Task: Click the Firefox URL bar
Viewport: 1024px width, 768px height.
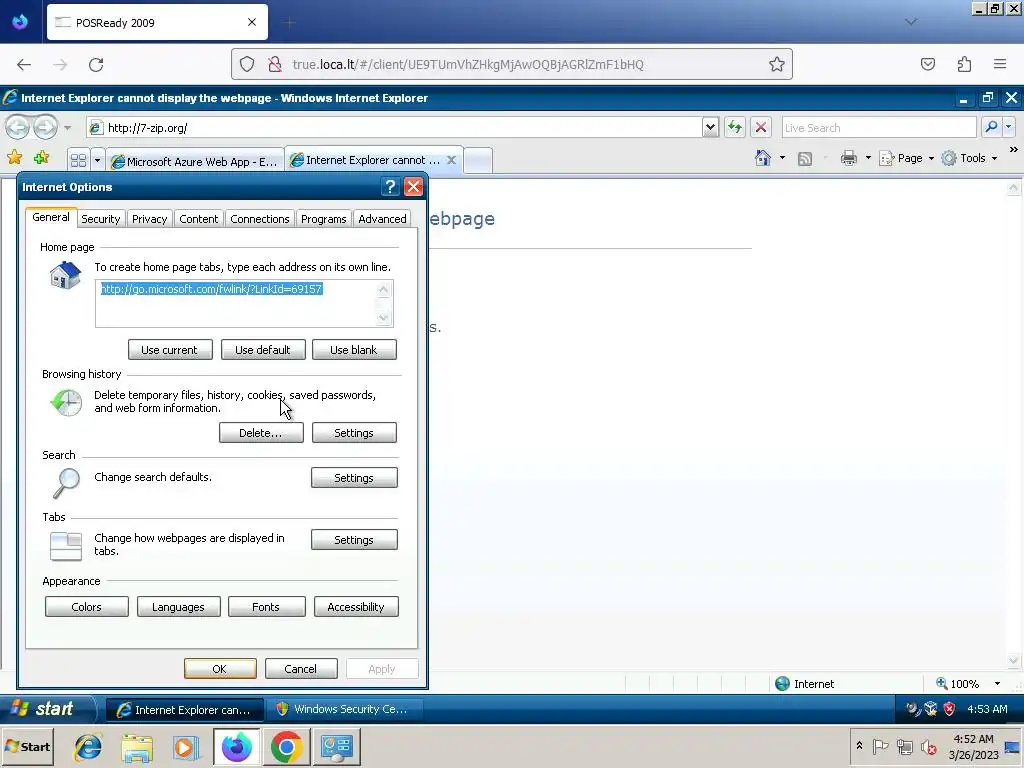Action: click(511, 64)
